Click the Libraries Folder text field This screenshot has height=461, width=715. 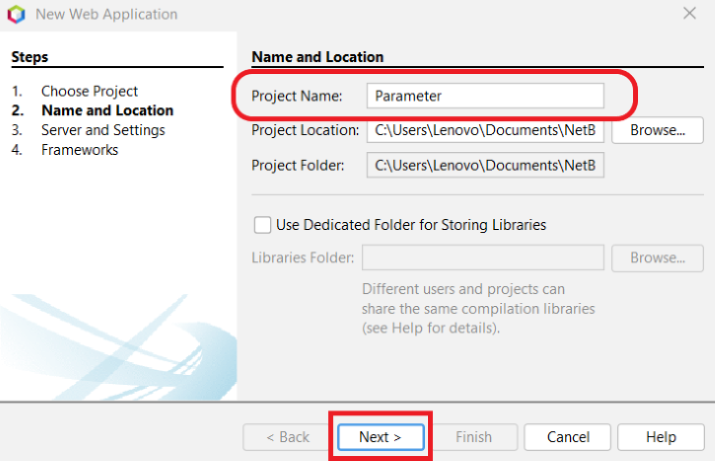pyautogui.click(x=483, y=258)
